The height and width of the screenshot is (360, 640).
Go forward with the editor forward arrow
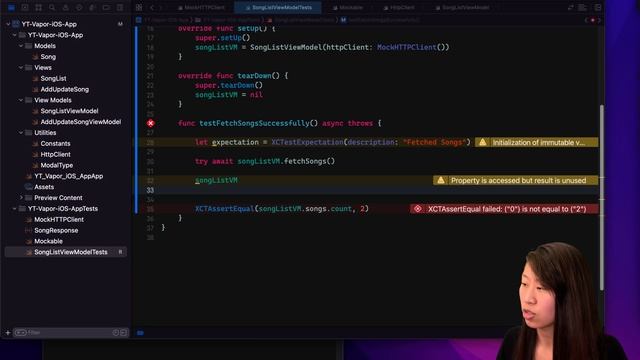coord(161,7)
